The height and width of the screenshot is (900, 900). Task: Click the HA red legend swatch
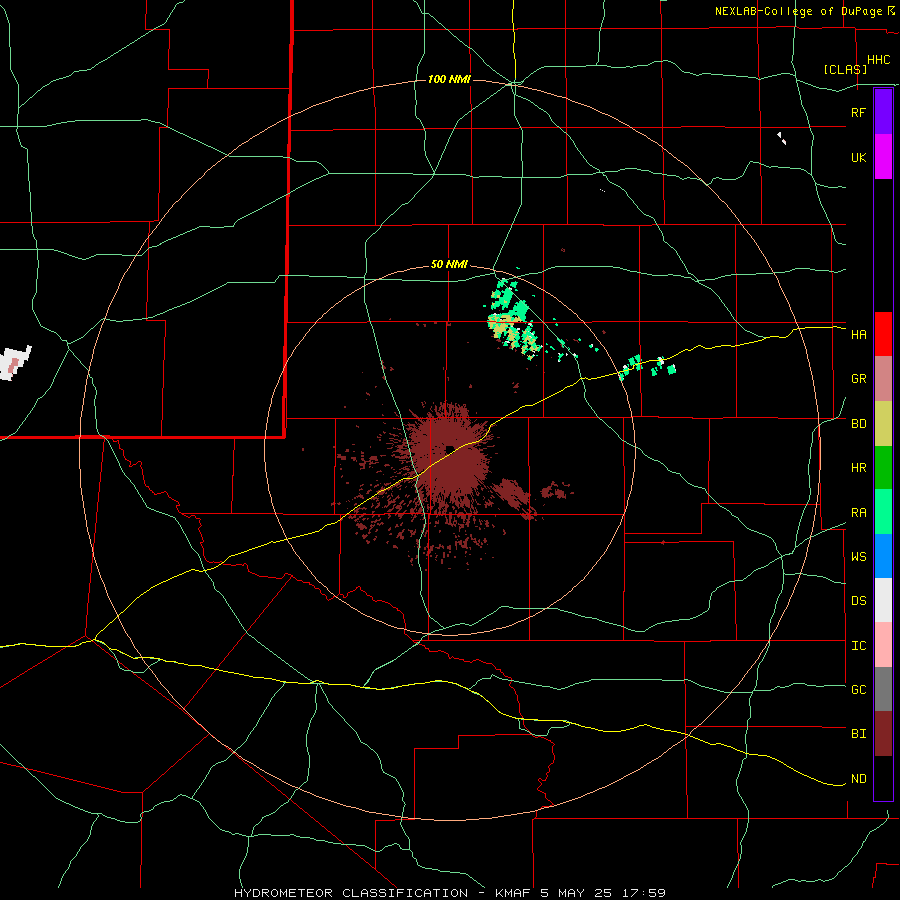[883, 334]
